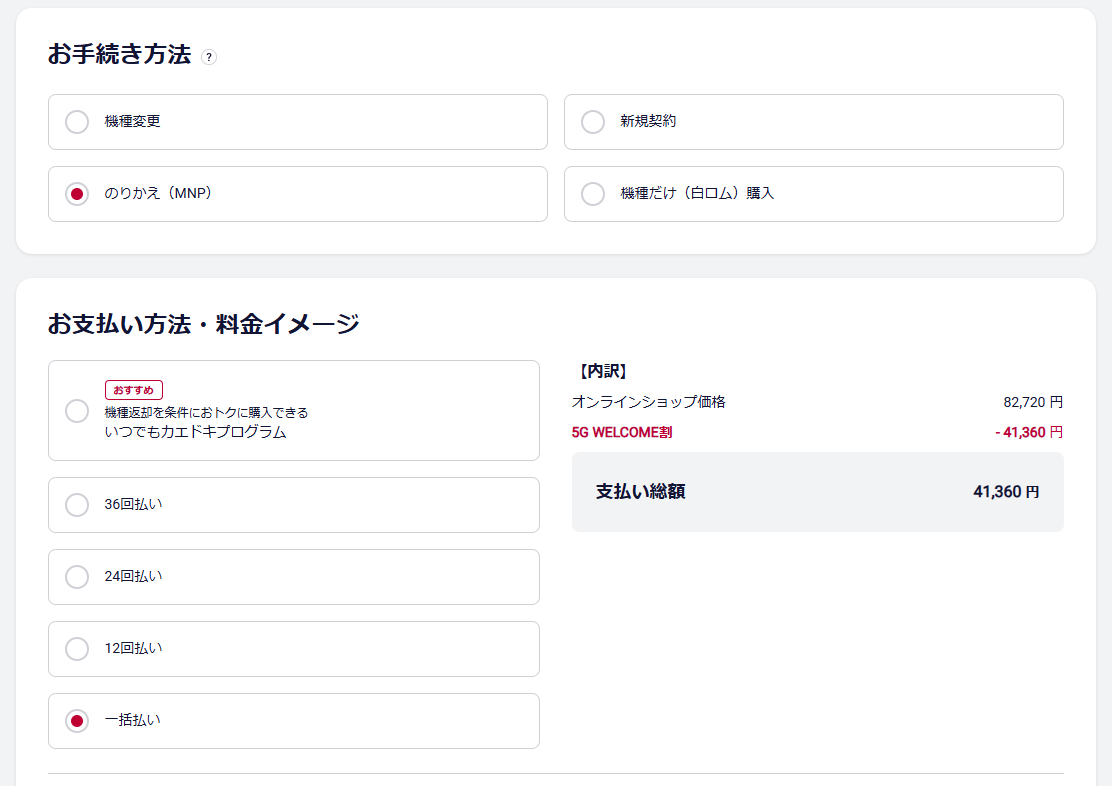The width and height of the screenshot is (1112, 786).
Task: Click the red おすすめ badge
Action: pos(133,390)
